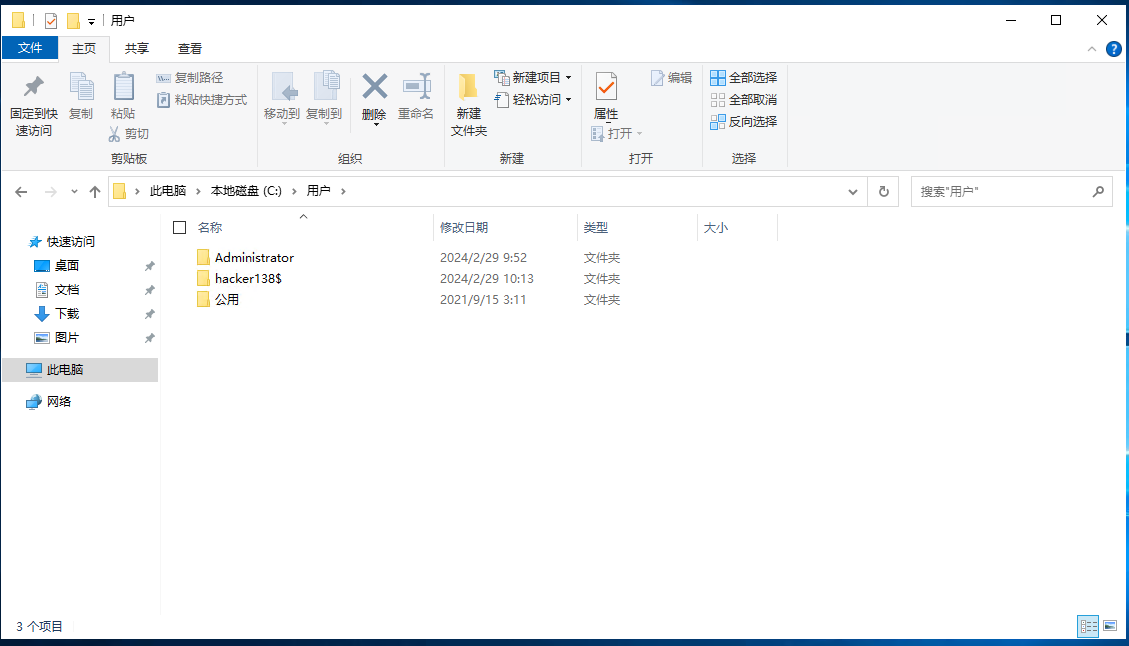Toggle the select-all checkbox in header
Viewport: 1129px width, 646px height.
[x=180, y=228]
